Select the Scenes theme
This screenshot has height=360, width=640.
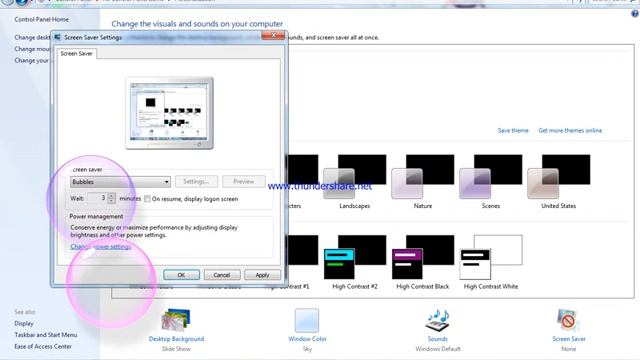click(x=491, y=182)
